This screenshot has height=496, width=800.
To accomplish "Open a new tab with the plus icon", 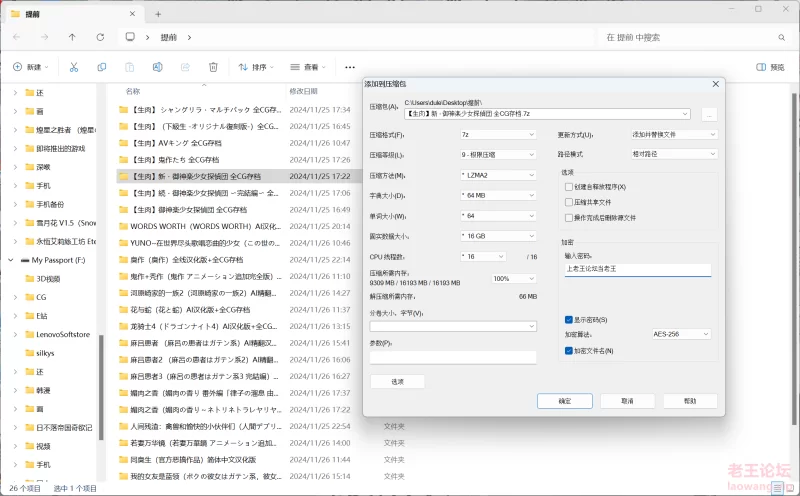I will click(157, 14).
